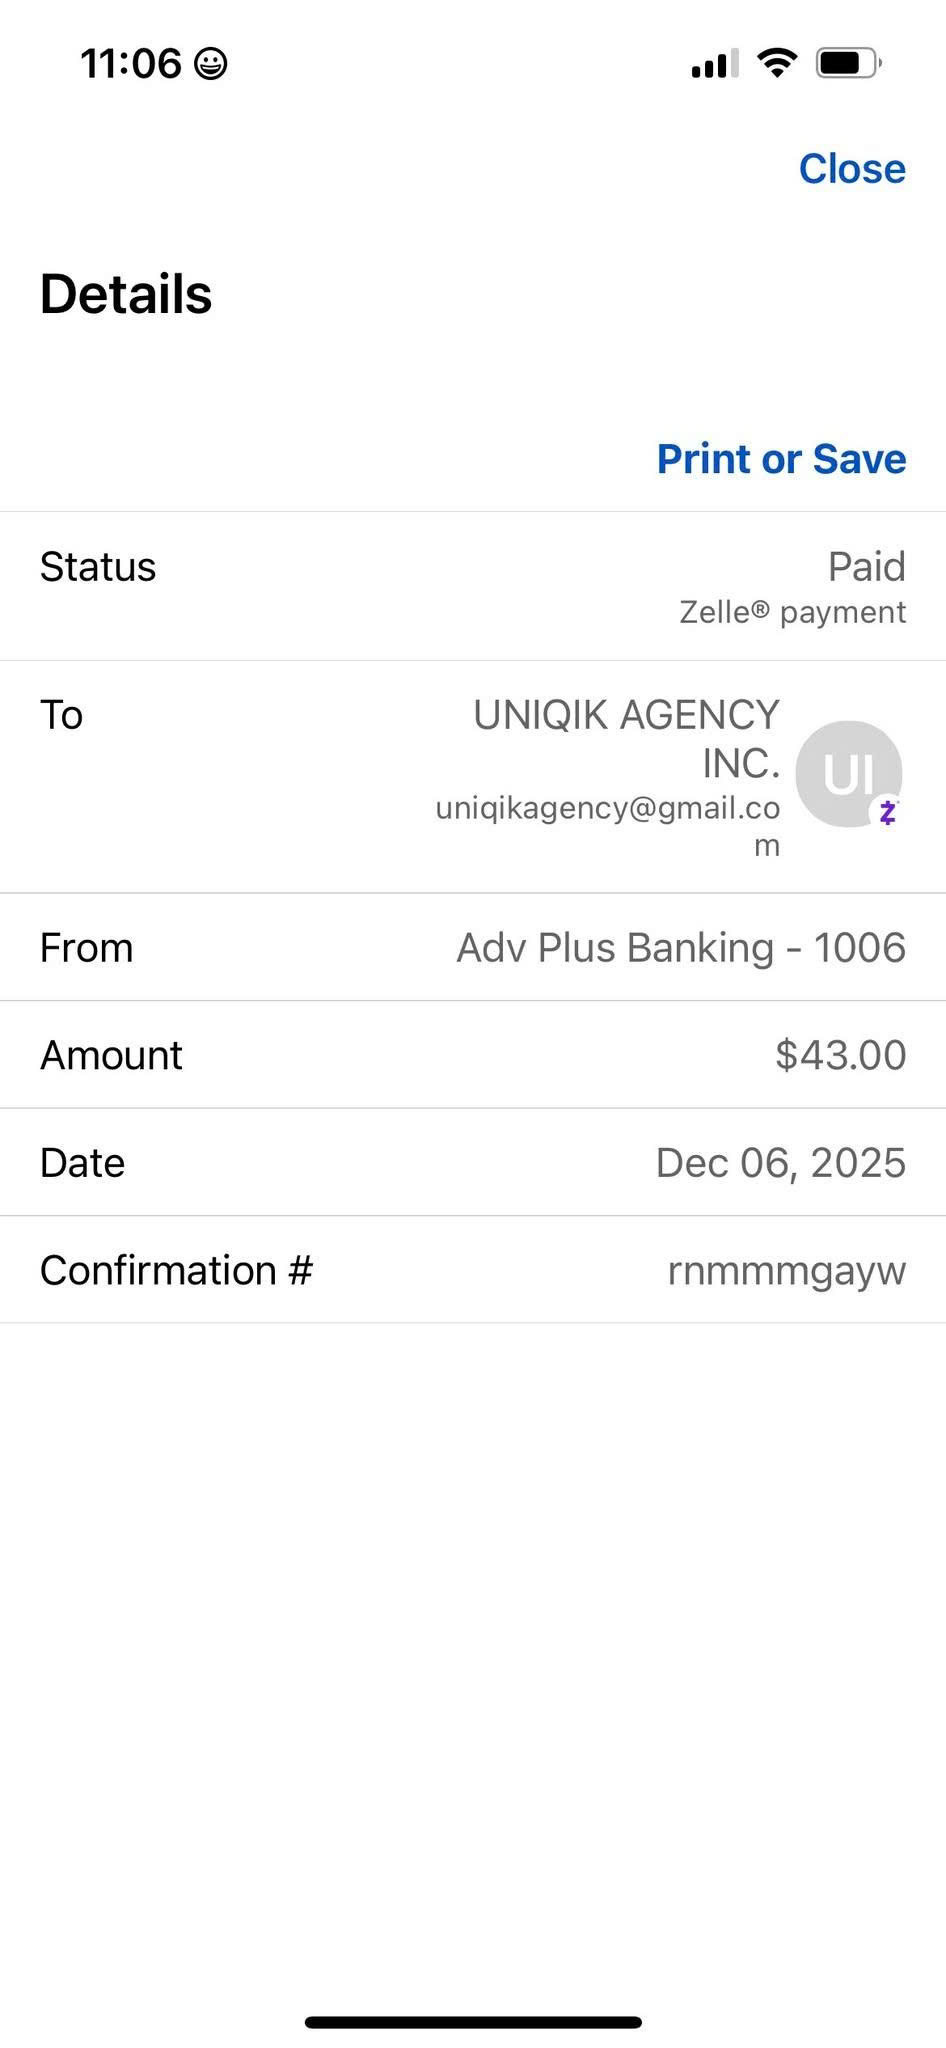Tap the home indicator bar
Viewport: 946px width, 2048px height.
tap(473, 2022)
